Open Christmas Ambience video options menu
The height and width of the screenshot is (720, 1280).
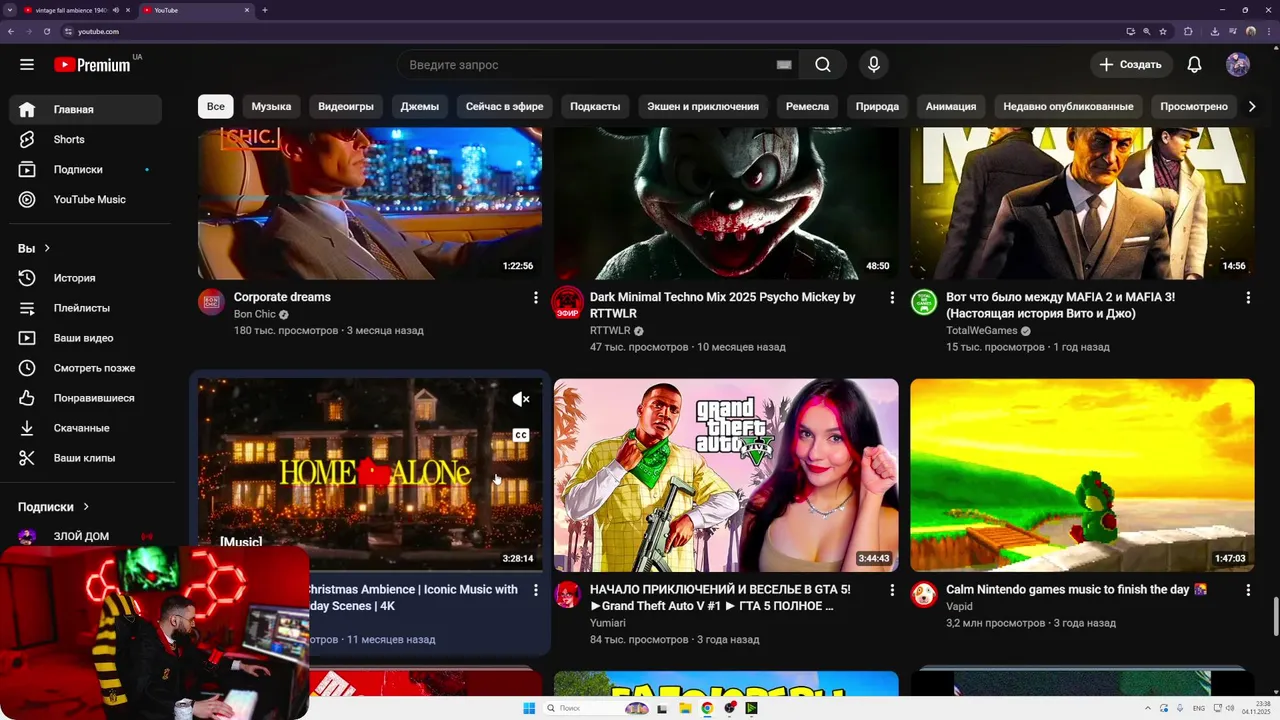536,590
